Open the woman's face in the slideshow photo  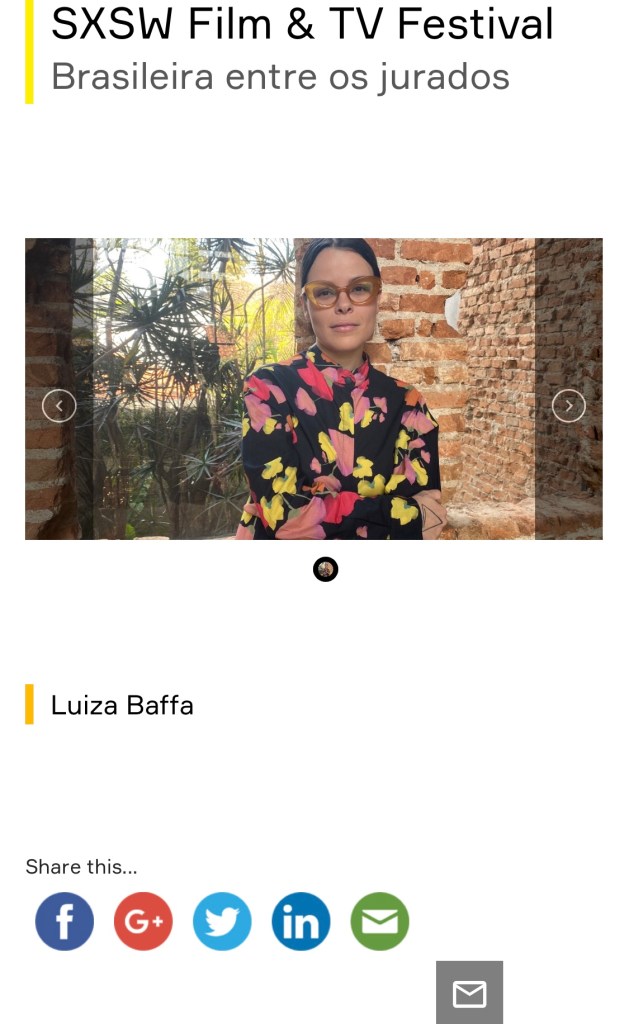[341, 297]
